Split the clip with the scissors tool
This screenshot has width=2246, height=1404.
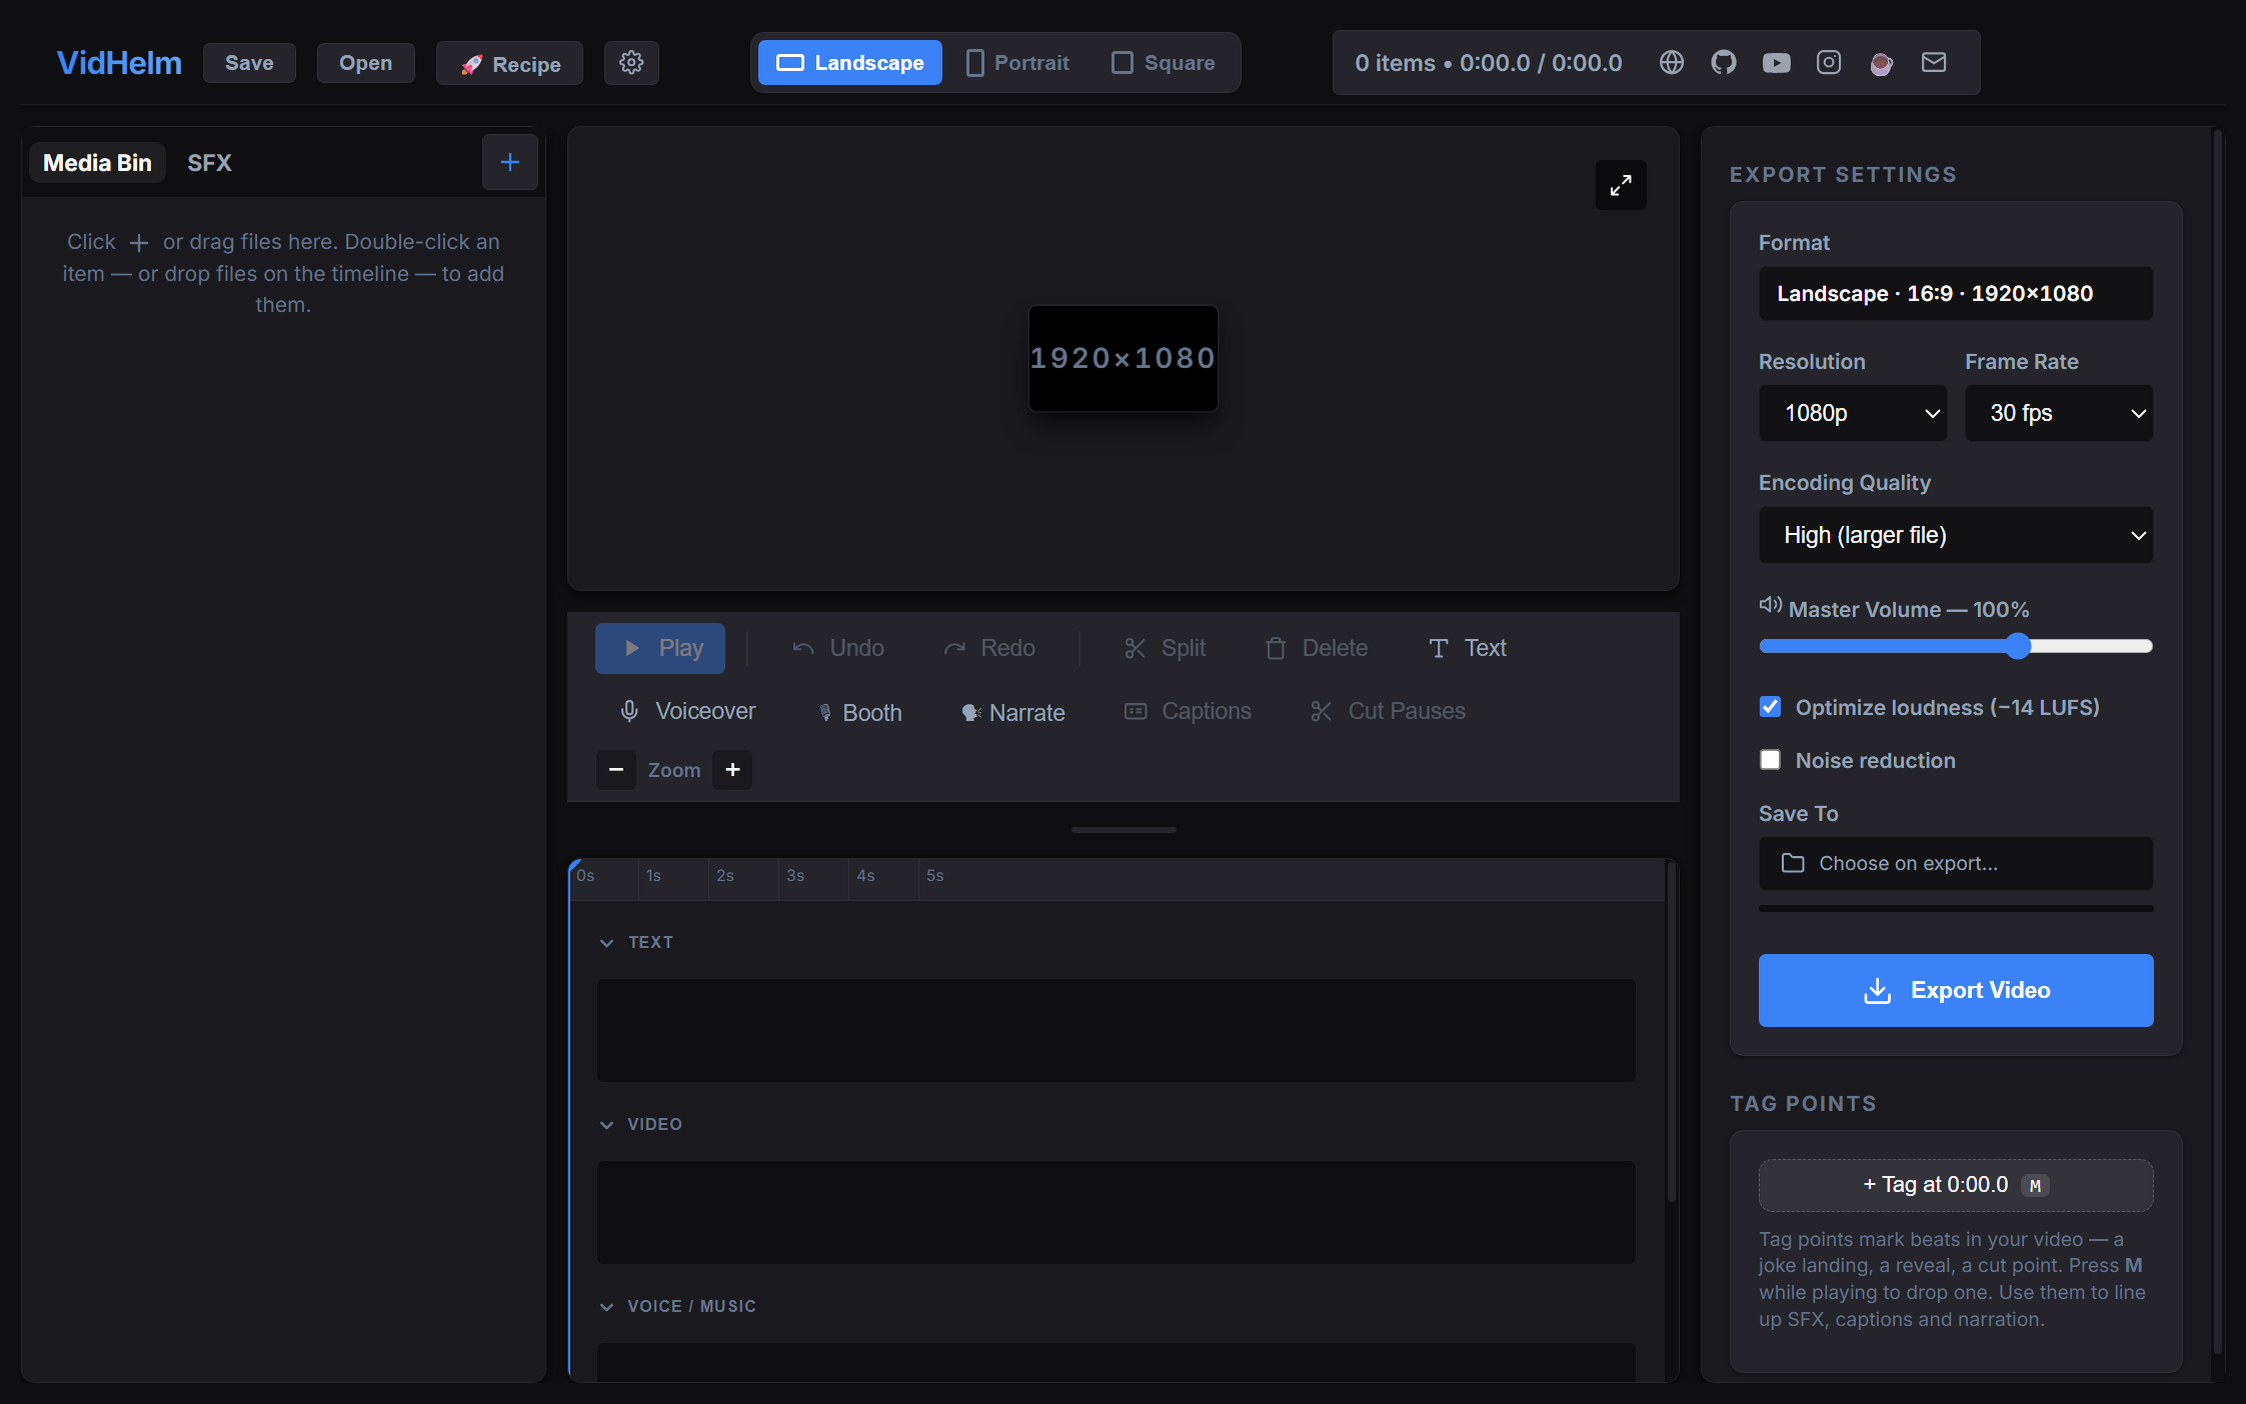(x=1165, y=648)
